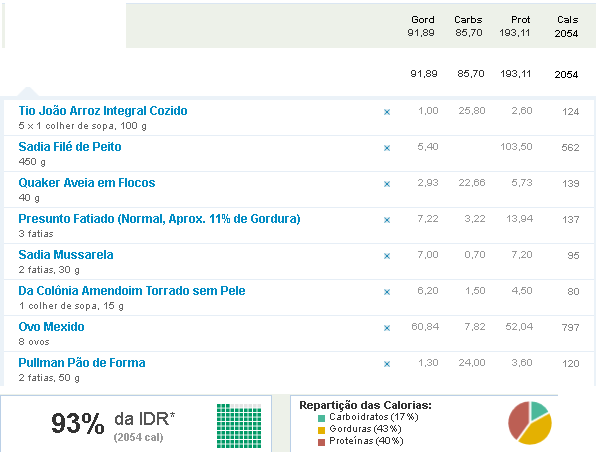Click the '2 fatias, 30 g' portion
Viewport: 596px width, 453px height.
(49, 270)
